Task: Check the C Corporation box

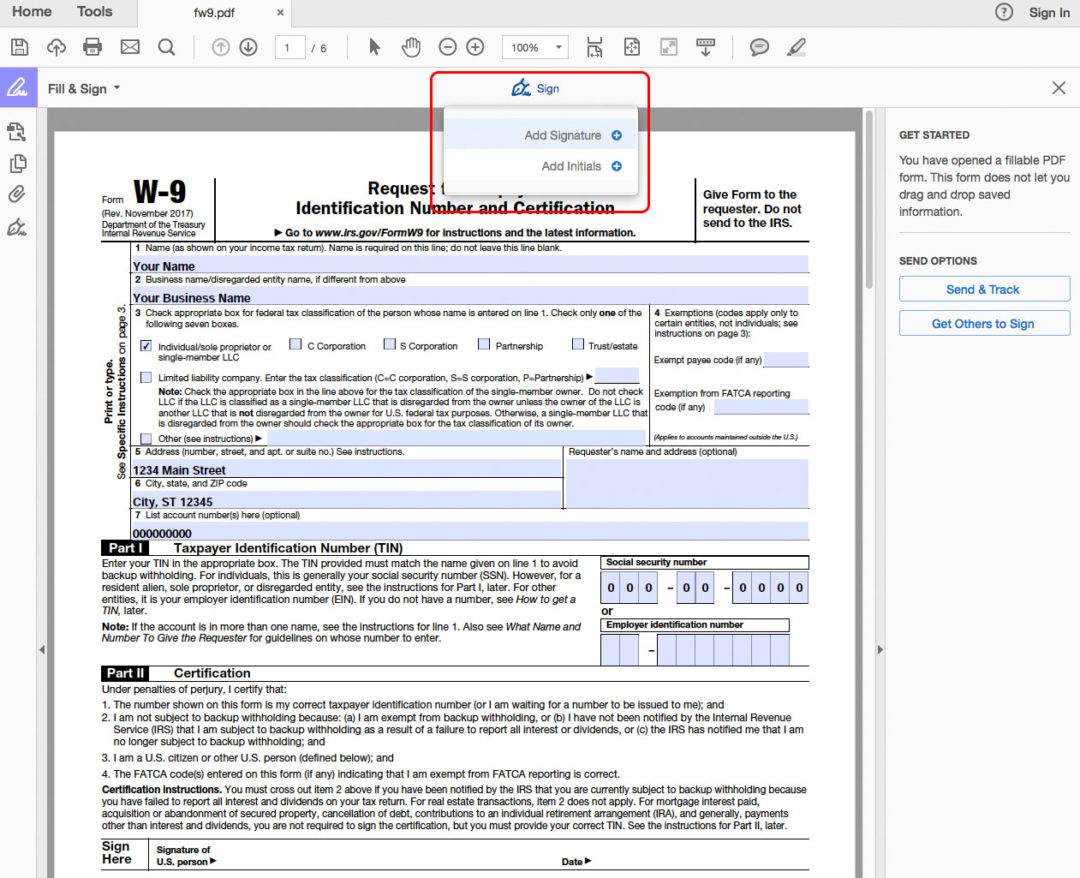Action: tap(295, 344)
